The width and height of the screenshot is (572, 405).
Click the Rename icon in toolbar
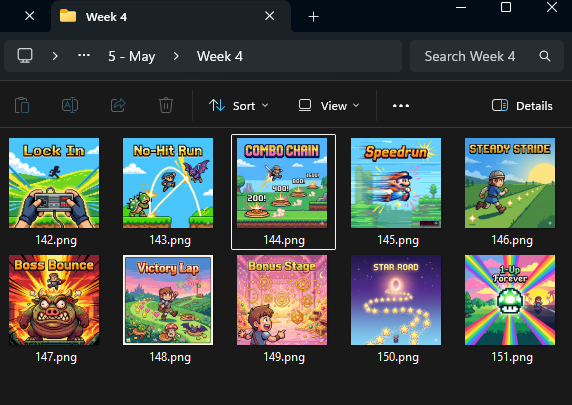click(70, 105)
